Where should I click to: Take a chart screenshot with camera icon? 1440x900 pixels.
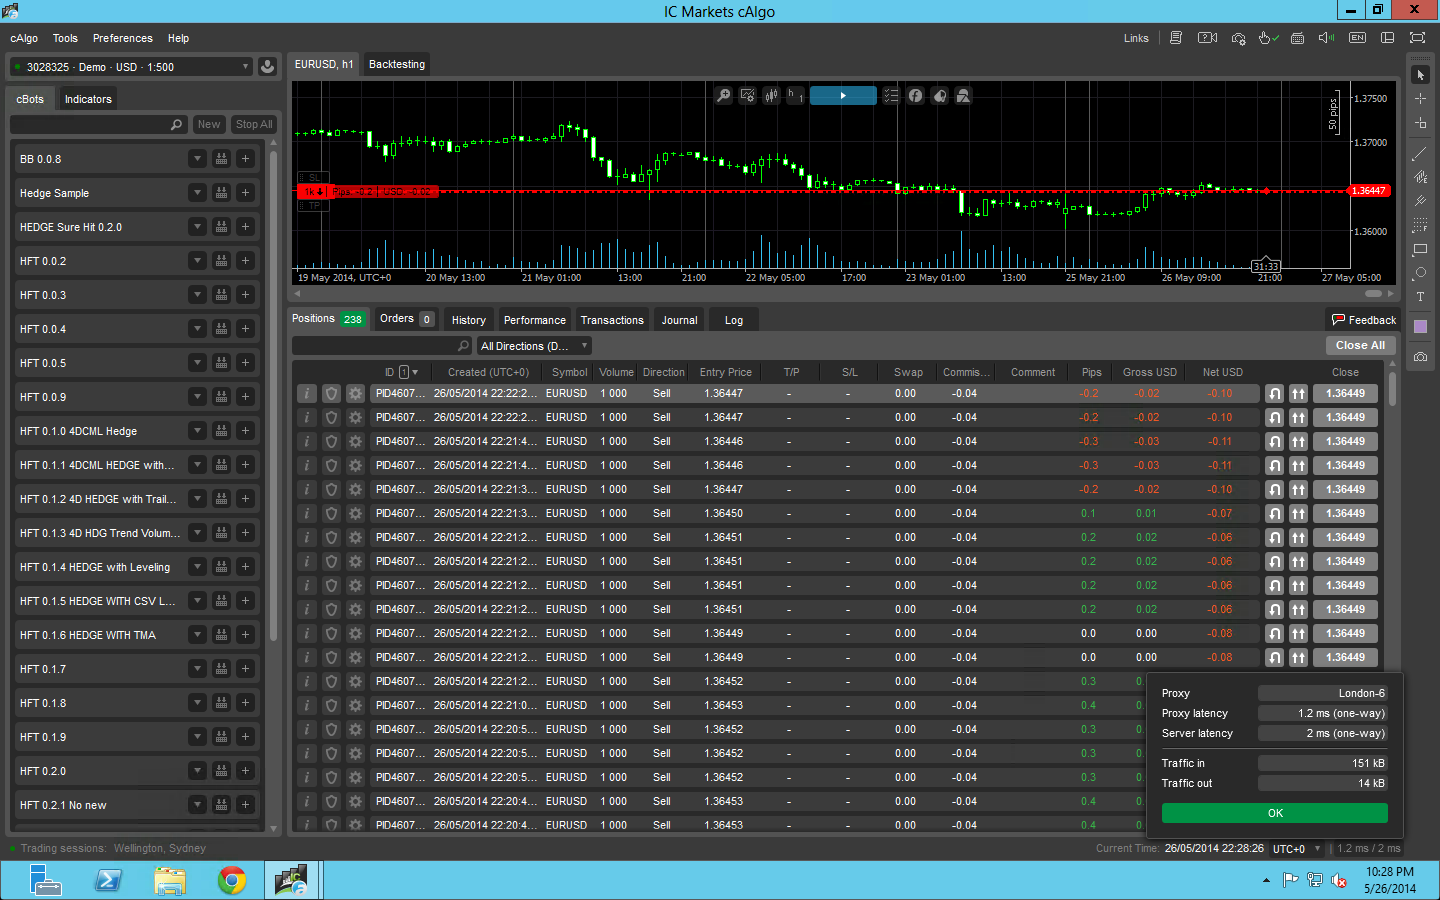(x=1420, y=357)
